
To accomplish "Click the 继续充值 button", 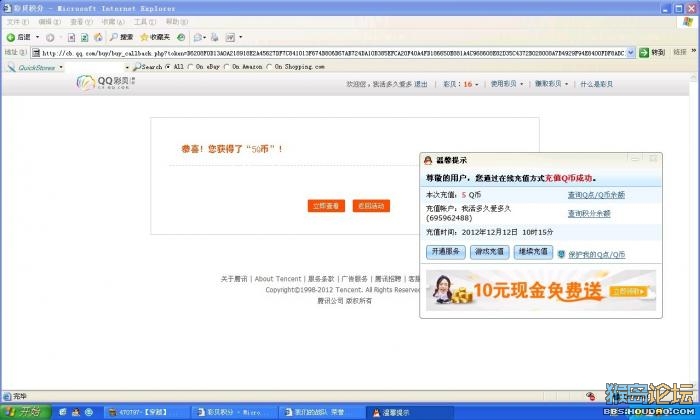I will tap(533, 252).
